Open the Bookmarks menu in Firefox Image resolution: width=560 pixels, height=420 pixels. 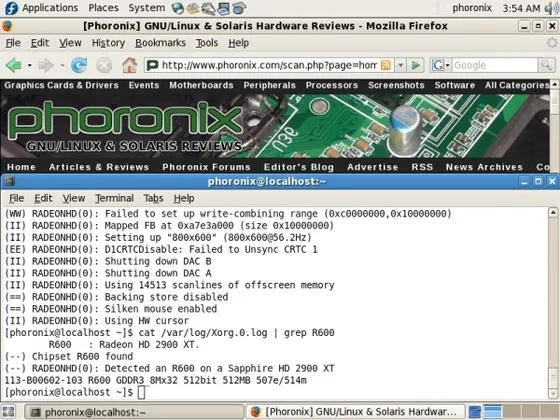click(160, 43)
